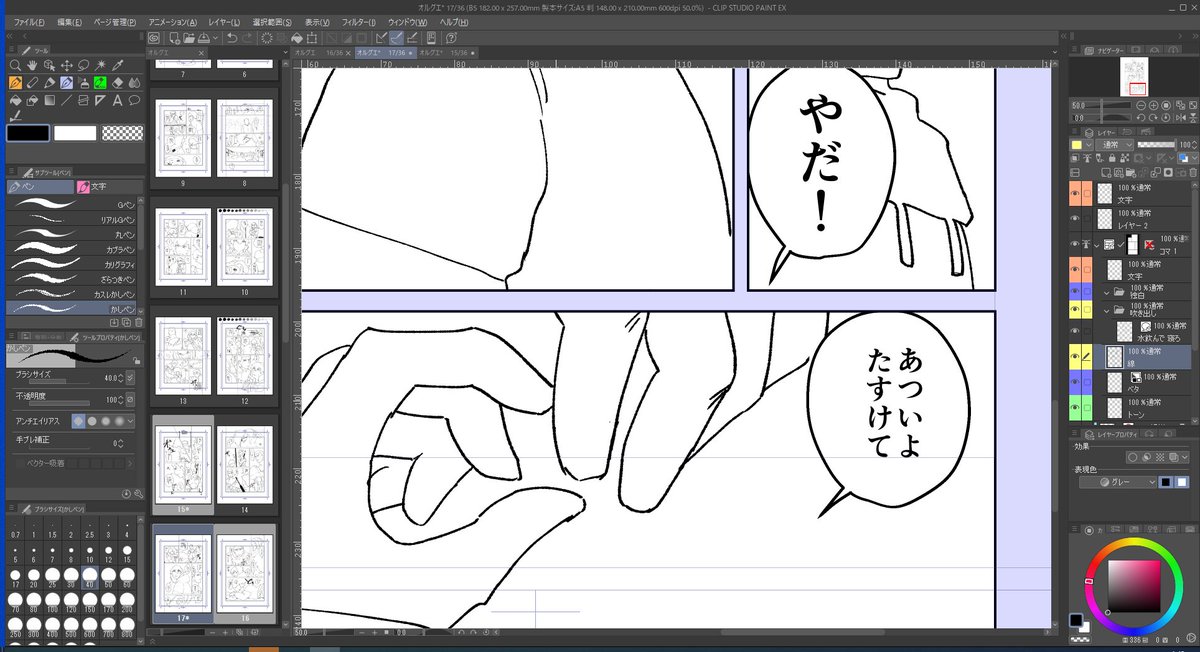Screen dimensions: 1200x652
Task: Hide the トーン layer
Action: pyautogui.click(x=1075, y=407)
